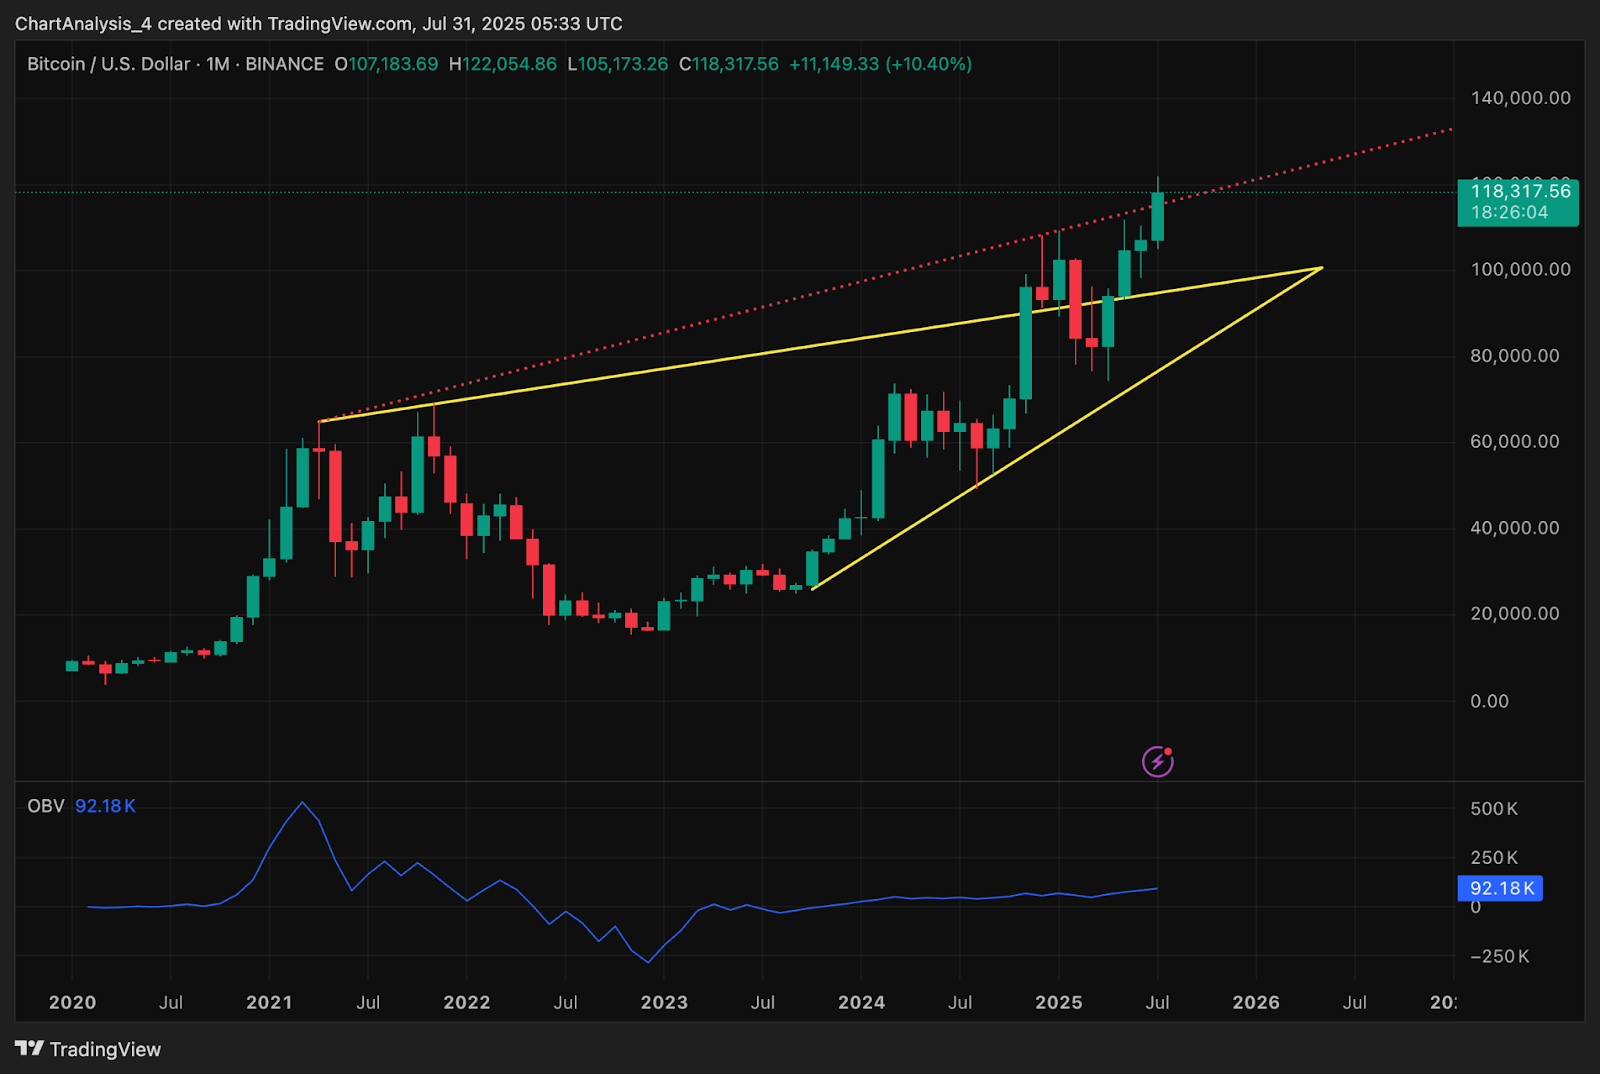Screen dimensions: 1600x1074
Task: Click the 2021 label on time axis
Action: coord(269,1002)
